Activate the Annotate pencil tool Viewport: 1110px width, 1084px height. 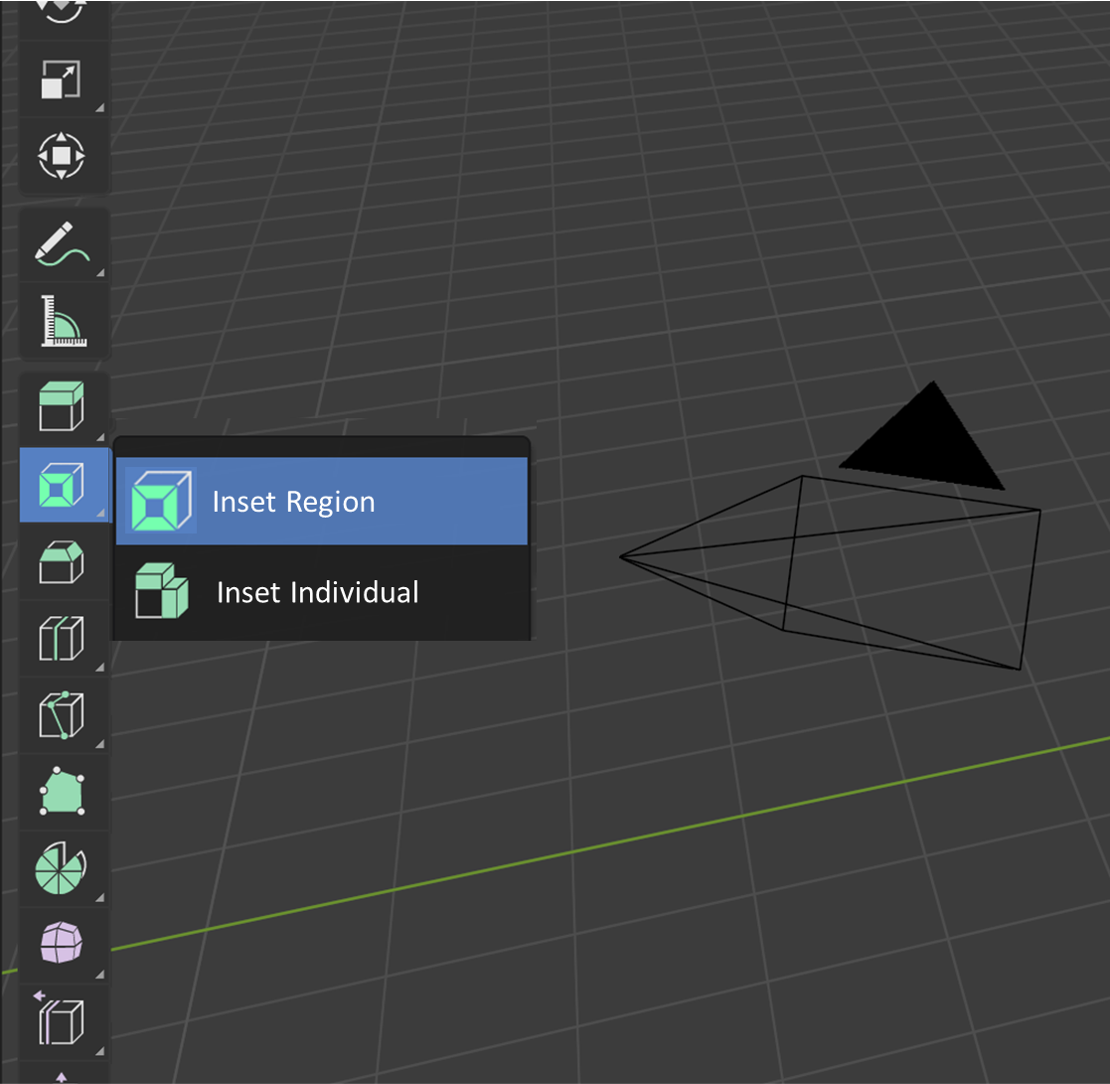[x=63, y=244]
